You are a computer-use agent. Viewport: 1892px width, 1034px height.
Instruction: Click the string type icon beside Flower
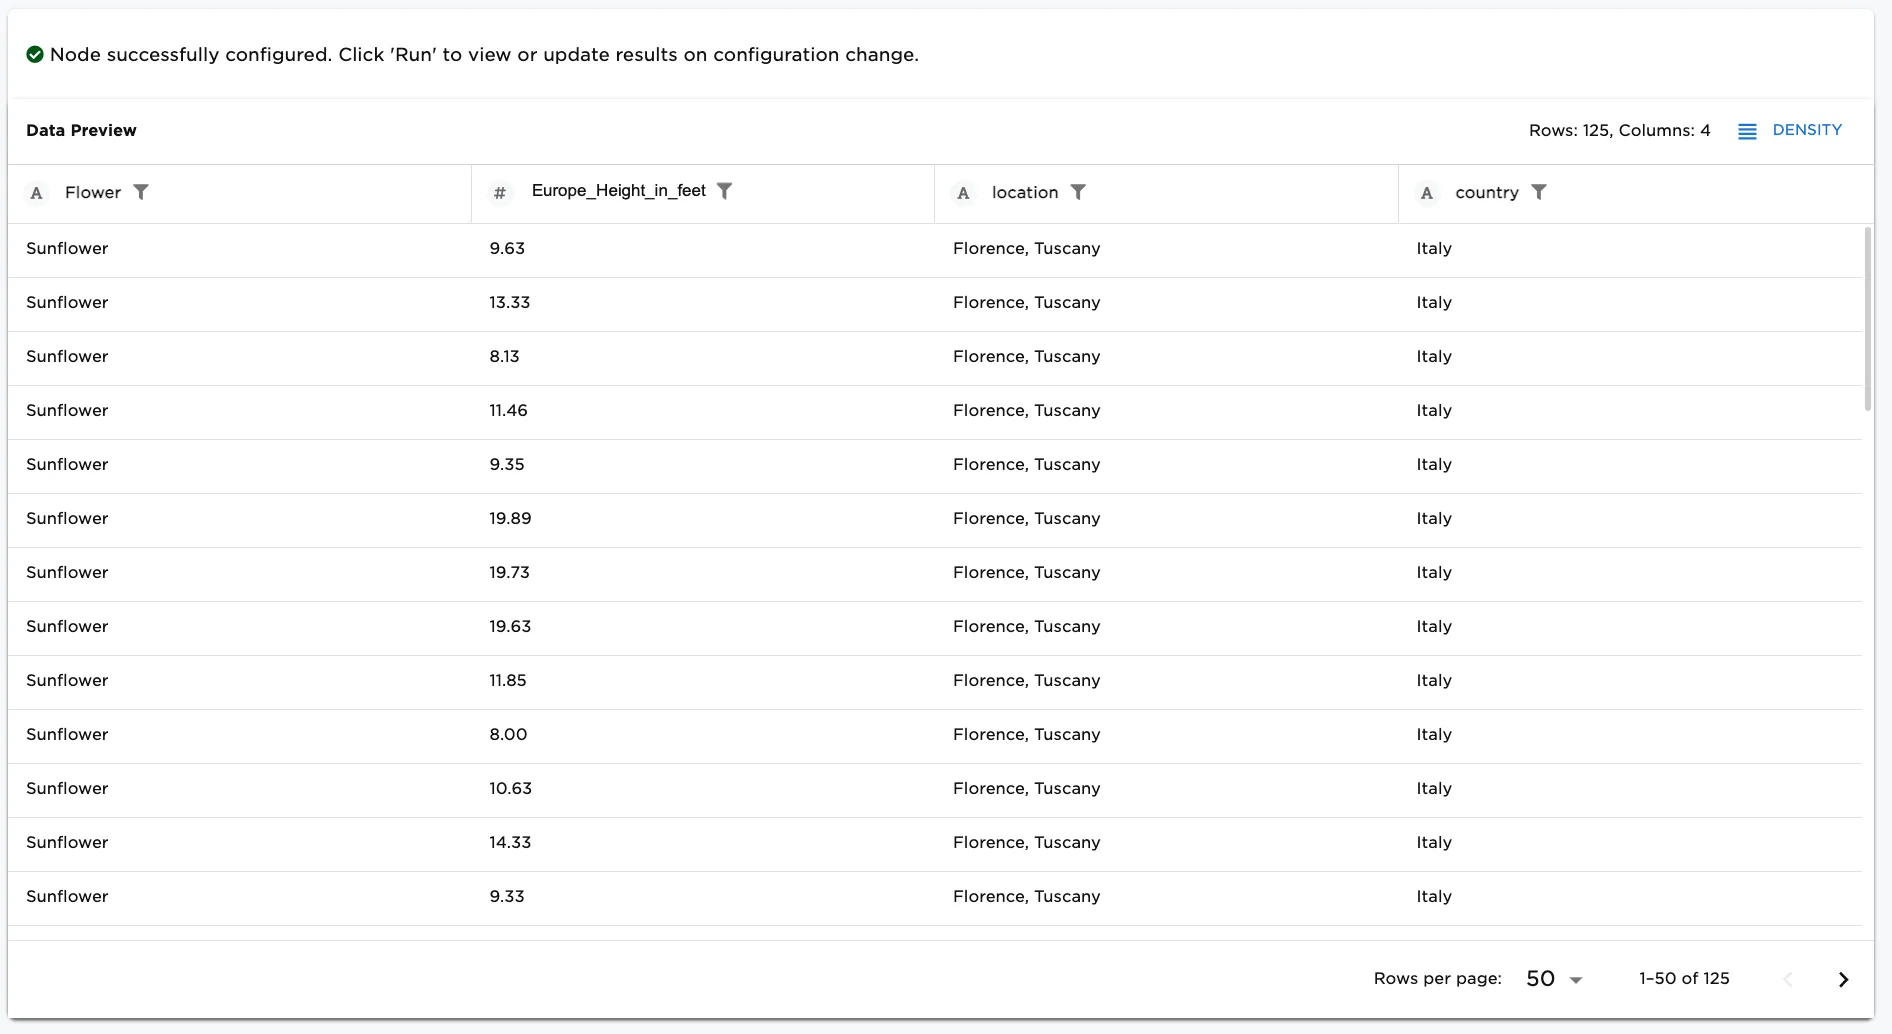pos(37,193)
